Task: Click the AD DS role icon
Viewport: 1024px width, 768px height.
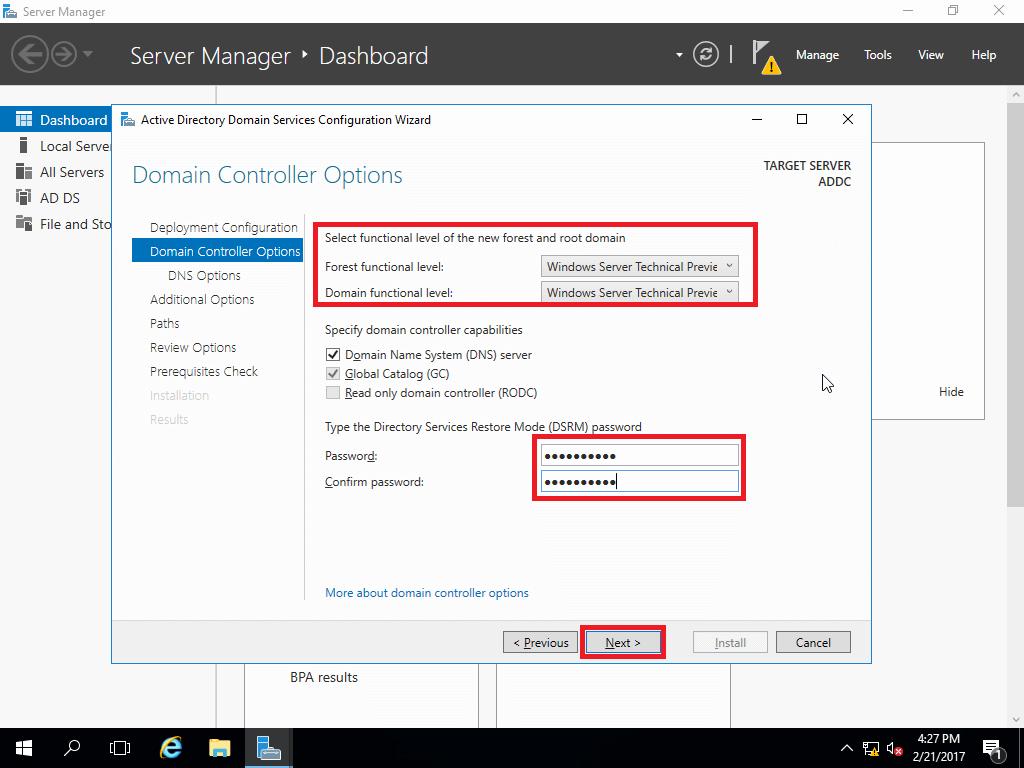Action: tap(24, 197)
